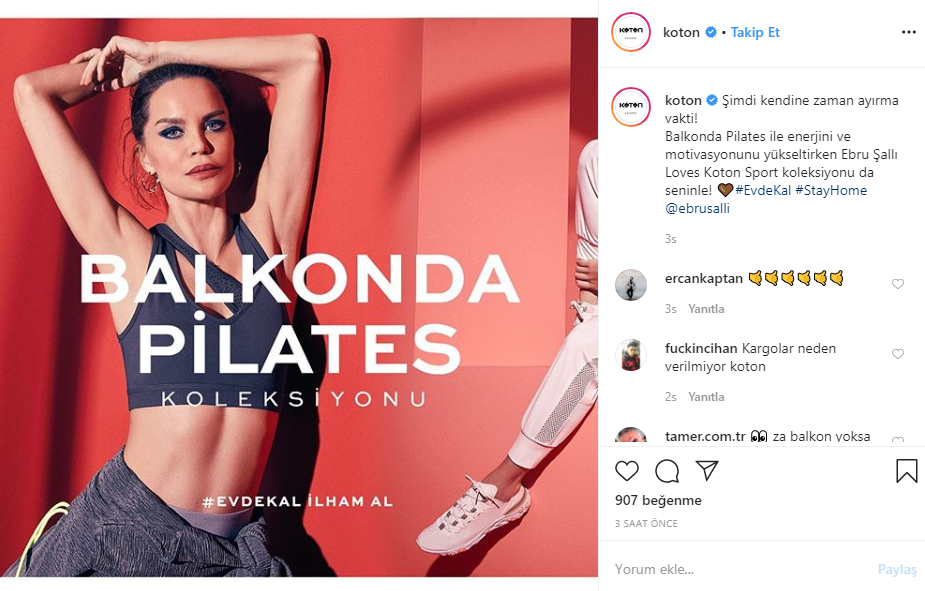Image resolution: width=925 pixels, height=591 pixels.
Task: View the 907 beğenme likes list
Action: coord(658,500)
